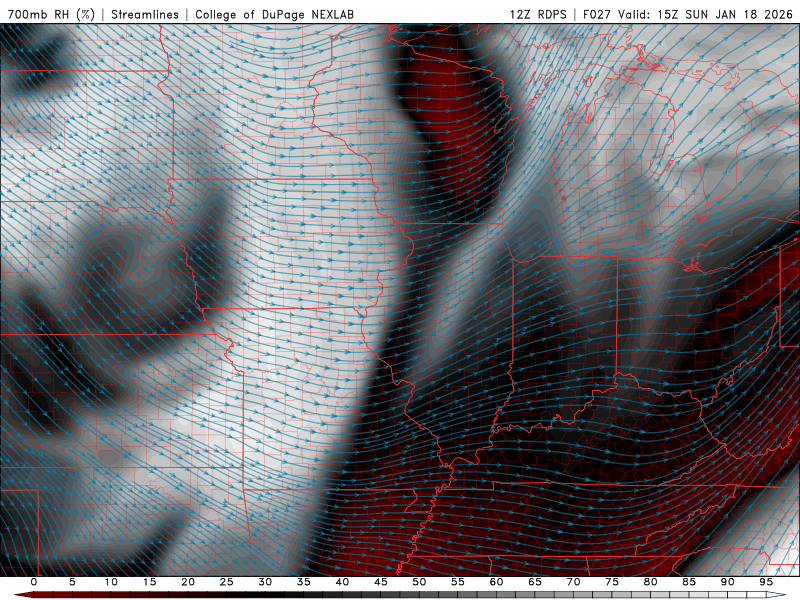This screenshot has height=600, width=800.
Task: Click the 15 label on the RH scale
Action: pyautogui.click(x=149, y=582)
